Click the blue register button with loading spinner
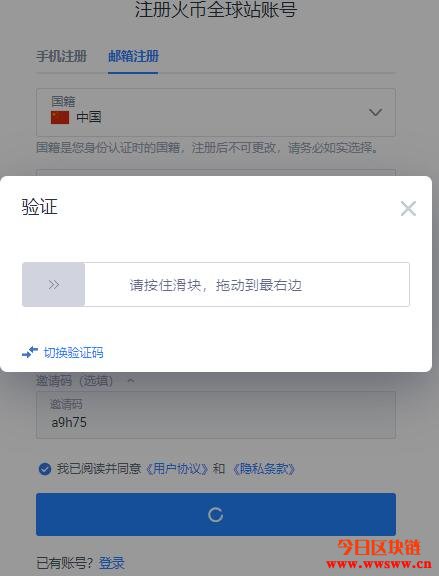Screen dimensions: 439x576 [216, 514]
